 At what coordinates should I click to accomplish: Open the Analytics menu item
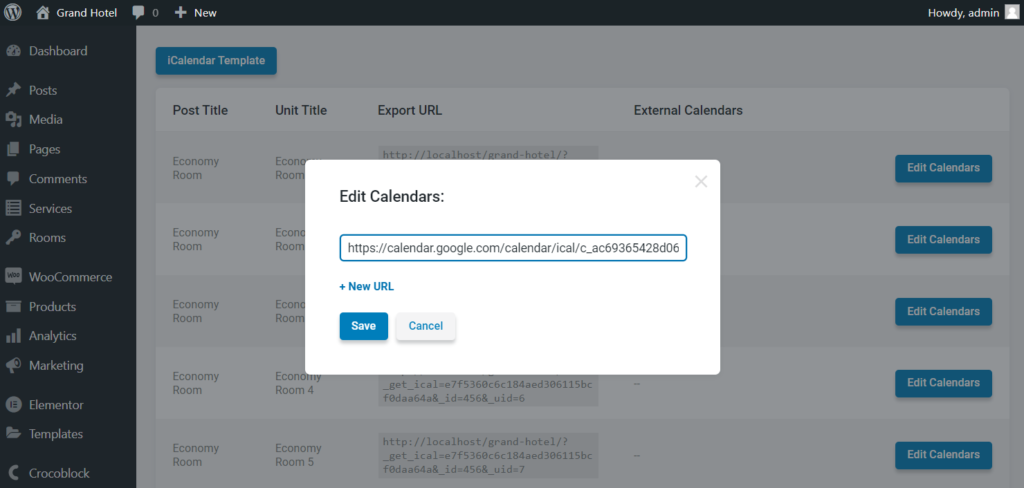coord(52,336)
